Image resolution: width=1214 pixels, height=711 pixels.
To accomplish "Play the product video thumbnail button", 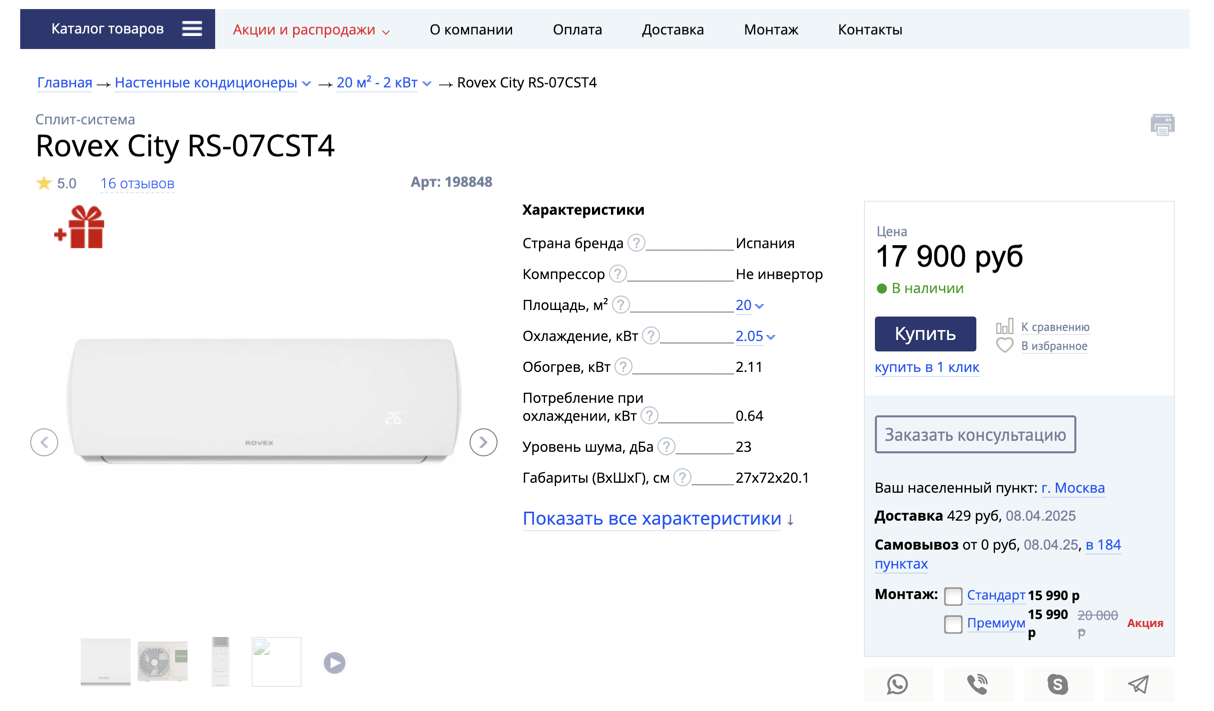I will pyautogui.click(x=335, y=663).
